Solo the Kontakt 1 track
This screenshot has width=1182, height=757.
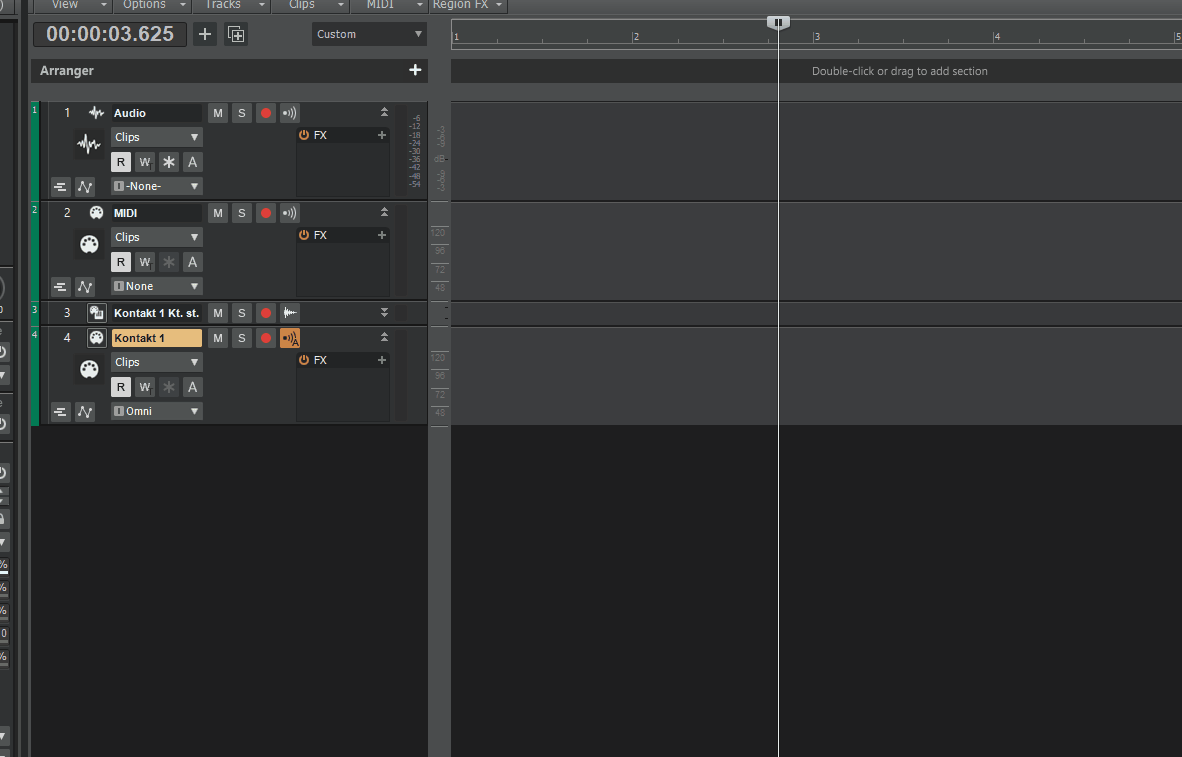(x=241, y=337)
